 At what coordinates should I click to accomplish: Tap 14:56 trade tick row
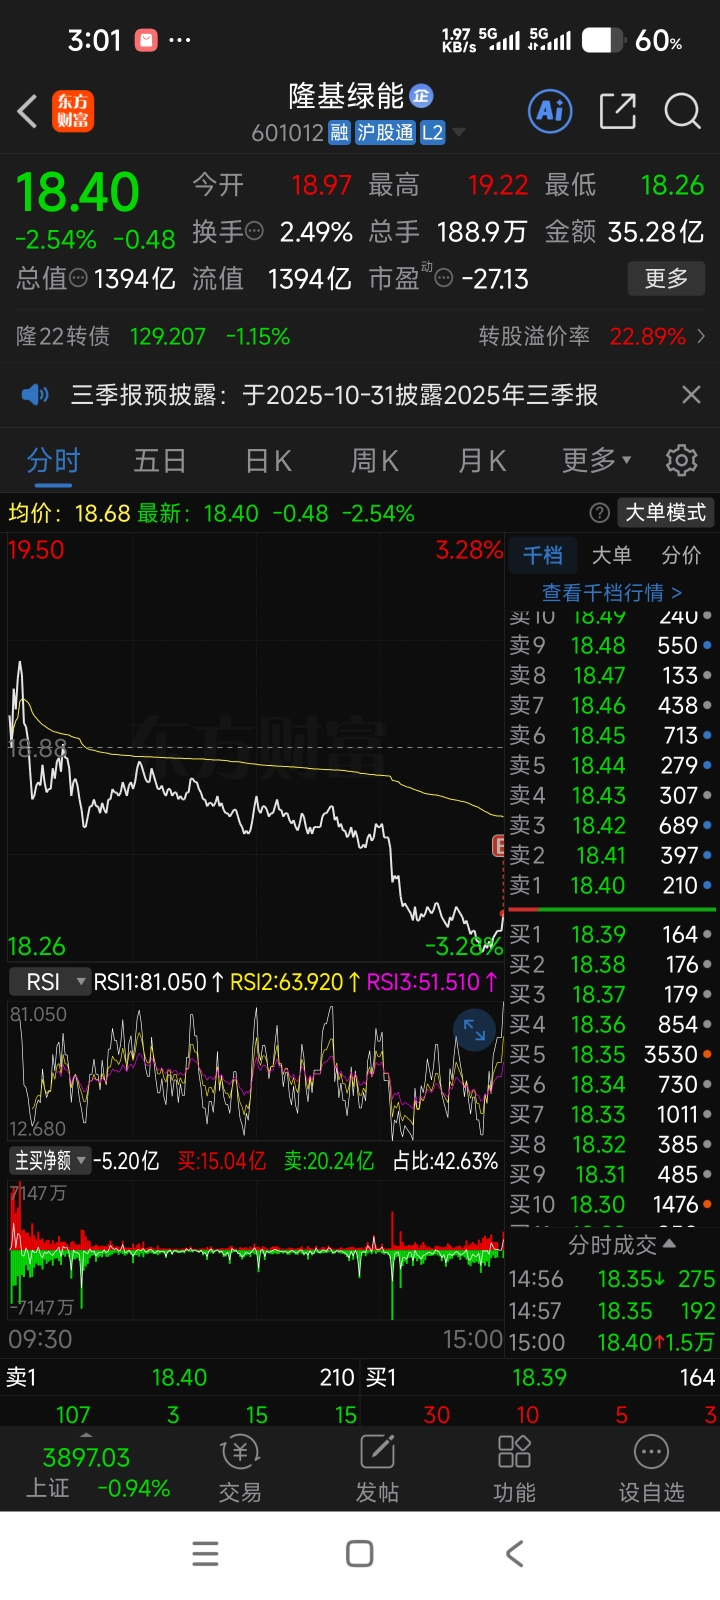tap(611, 1279)
